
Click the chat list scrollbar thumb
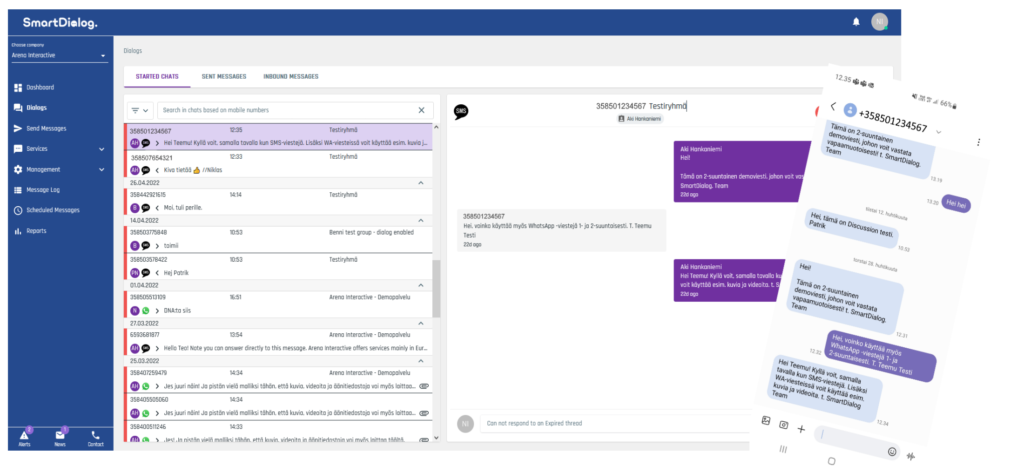coord(436,288)
